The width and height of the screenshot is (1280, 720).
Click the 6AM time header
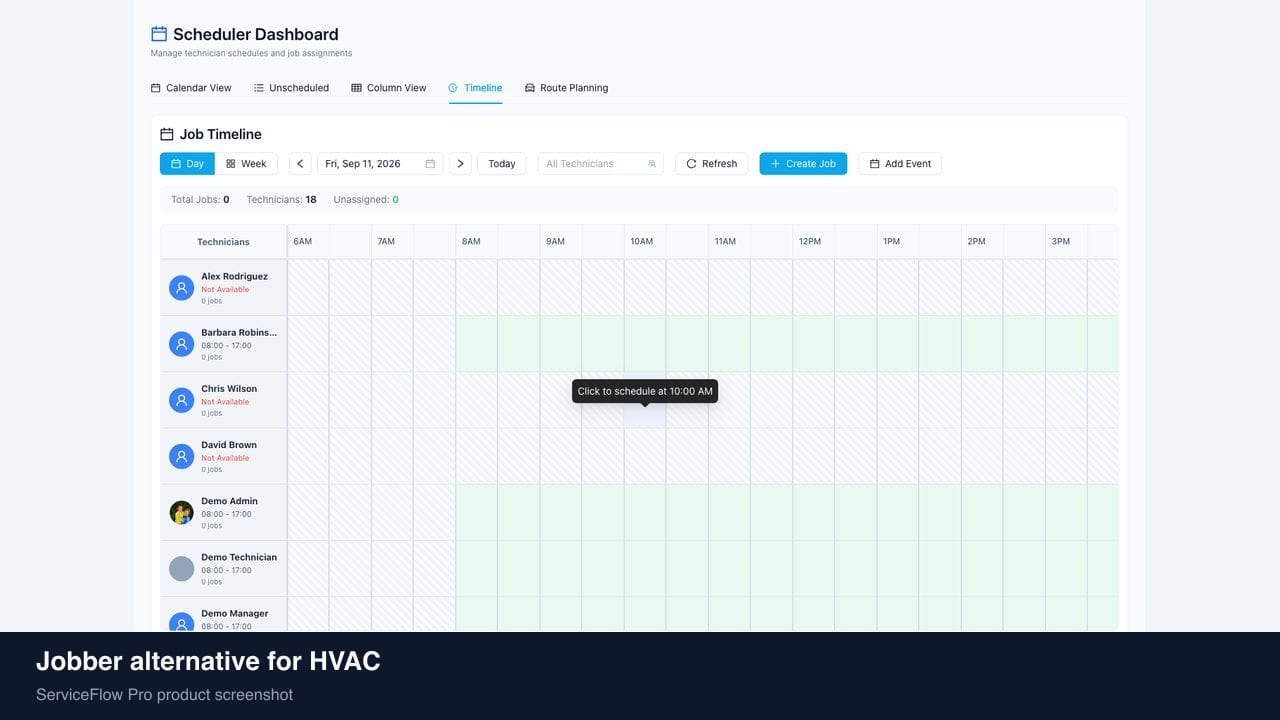click(x=302, y=242)
